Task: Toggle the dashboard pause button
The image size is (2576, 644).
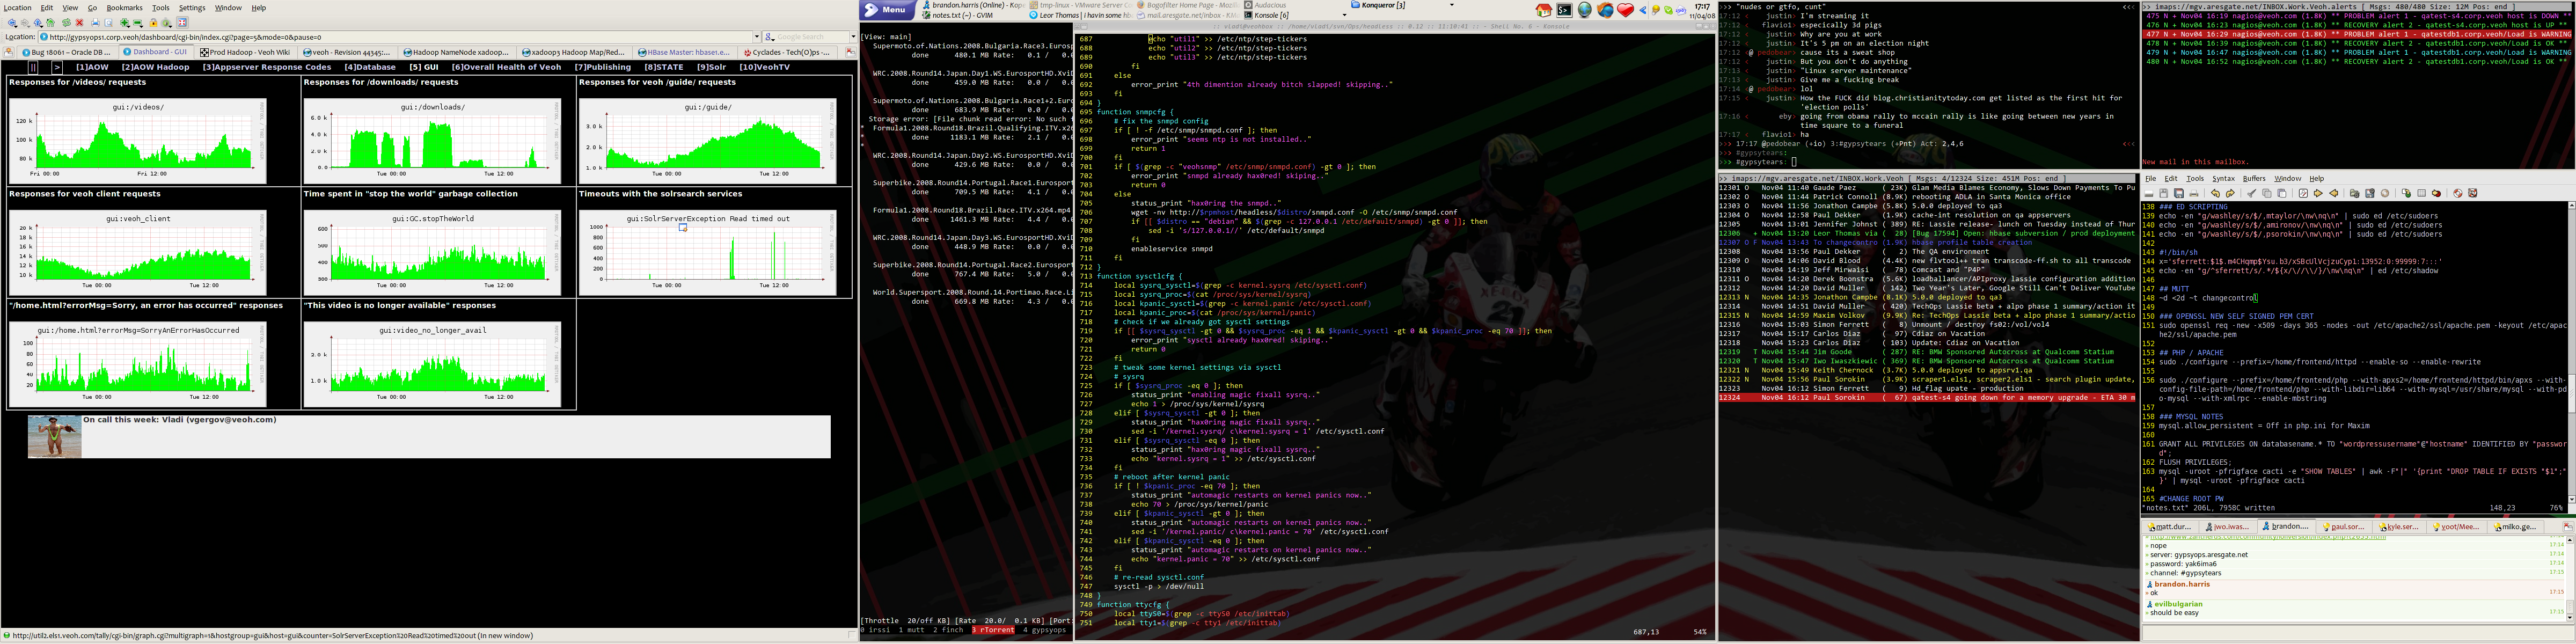Action: 33,67
